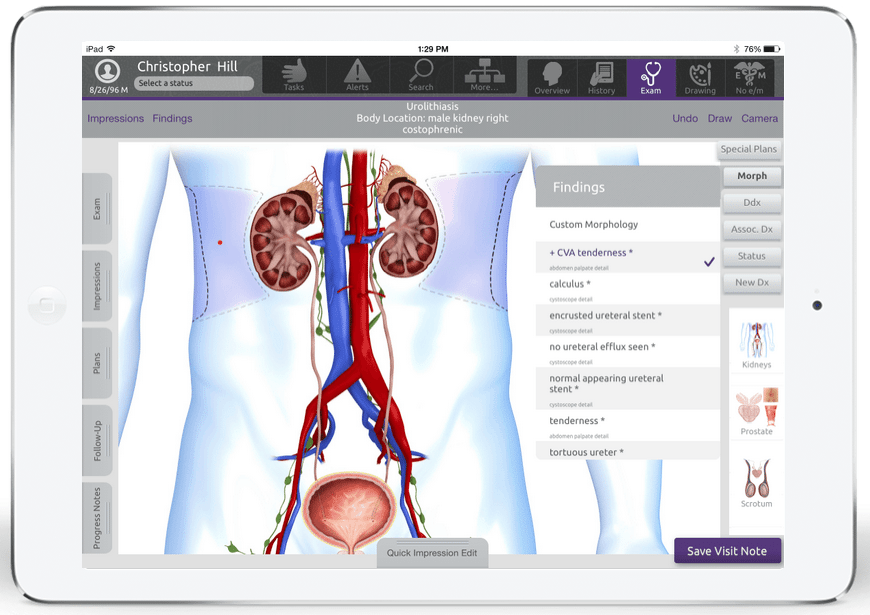Screen dimensions: 870x615
Task: Click the New Dx button
Action: pos(752,283)
